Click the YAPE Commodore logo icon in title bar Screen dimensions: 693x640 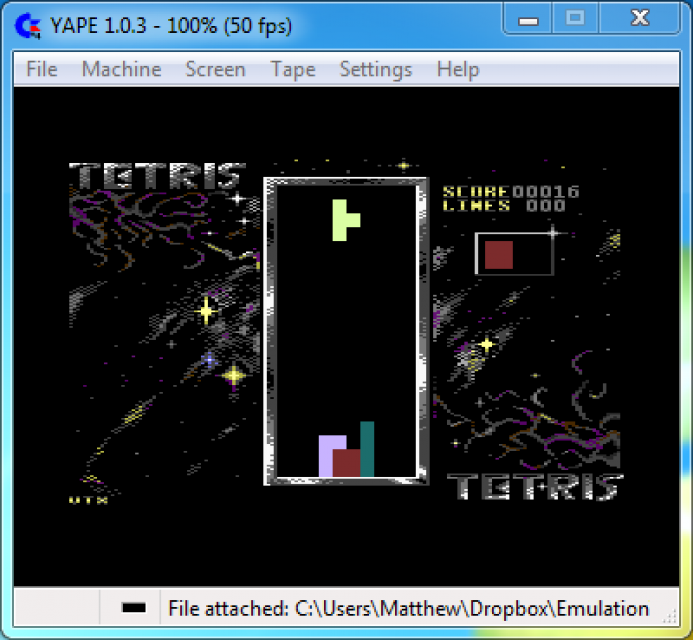tap(27, 26)
